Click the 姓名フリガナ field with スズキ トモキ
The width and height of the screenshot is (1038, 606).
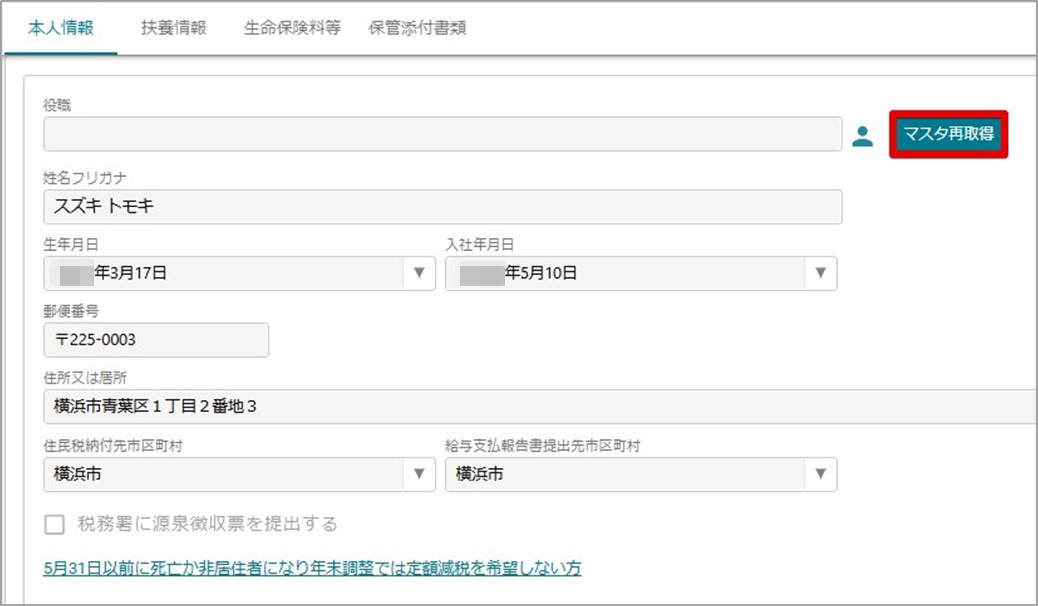(x=443, y=207)
